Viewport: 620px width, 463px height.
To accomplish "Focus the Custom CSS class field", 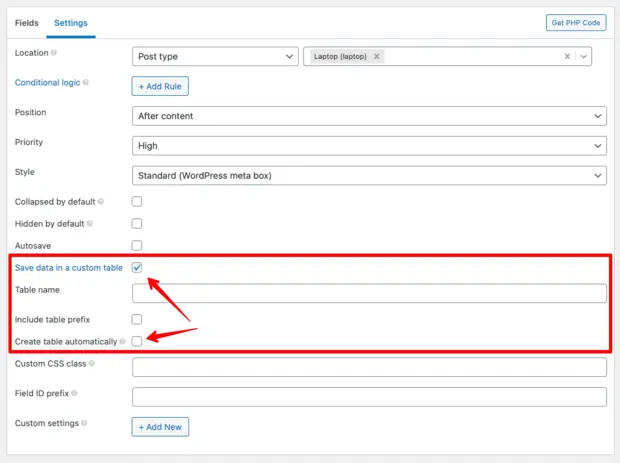I will (369, 367).
